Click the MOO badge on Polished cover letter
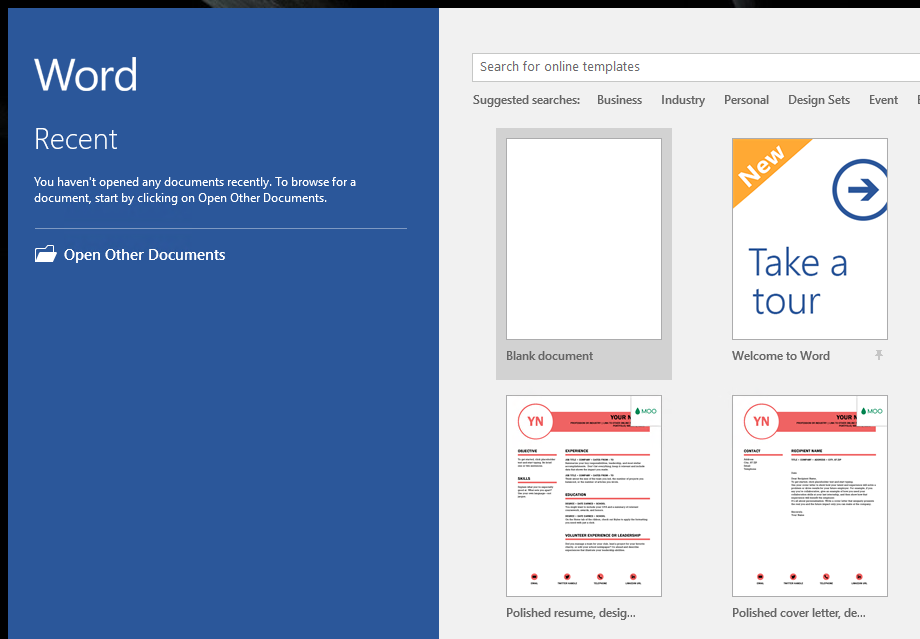Image resolution: width=920 pixels, height=639 pixels. point(872,411)
